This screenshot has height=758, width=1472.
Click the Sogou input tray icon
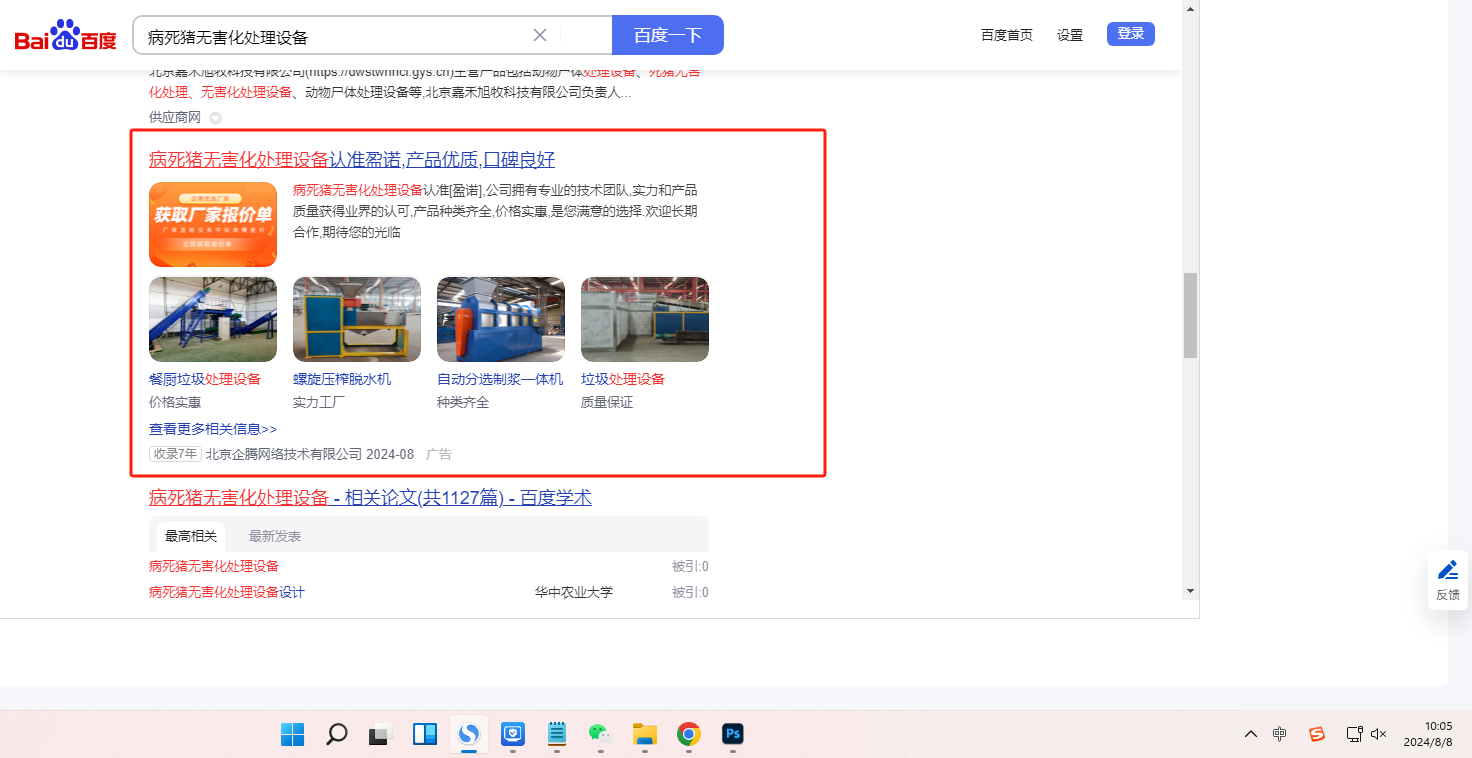coord(1317,734)
